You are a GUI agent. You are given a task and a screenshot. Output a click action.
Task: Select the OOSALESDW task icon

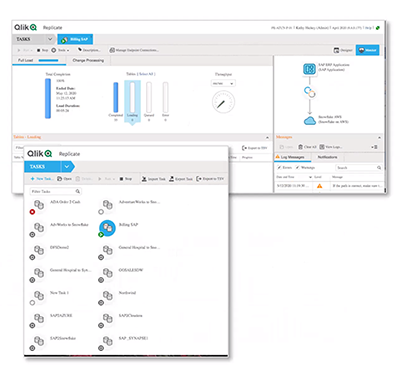pos(107,273)
